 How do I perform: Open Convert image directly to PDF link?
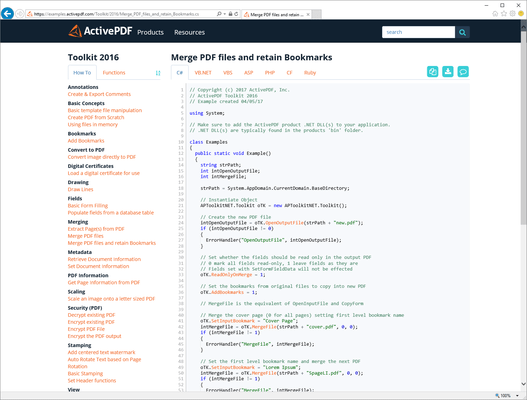(x=102, y=157)
